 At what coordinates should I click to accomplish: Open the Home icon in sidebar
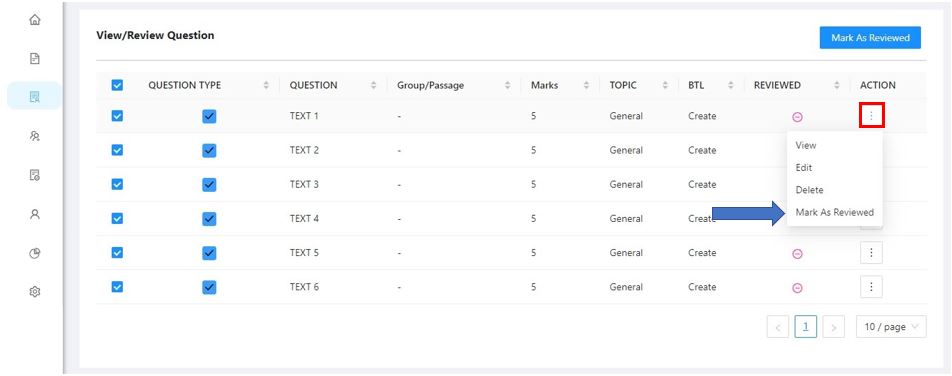click(35, 20)
